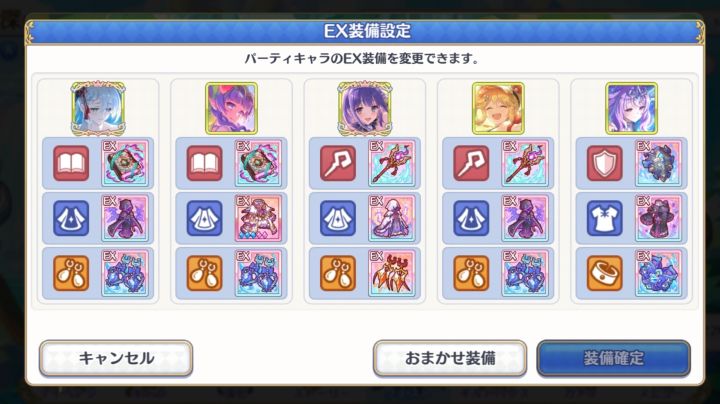This screenshot has width=720, height=404.
Task: Select the blonde smiling fourth character portrait
Action: coord(498,109)
